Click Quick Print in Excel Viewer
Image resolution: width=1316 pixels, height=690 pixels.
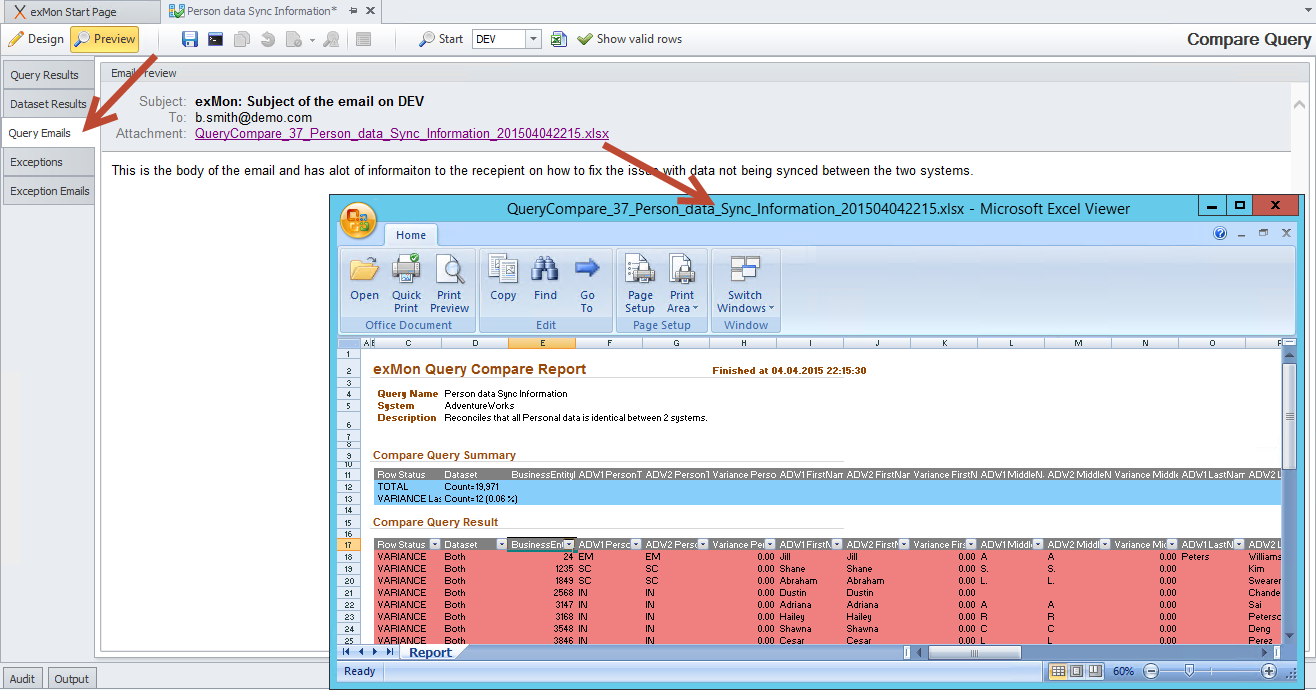point(406,283)
